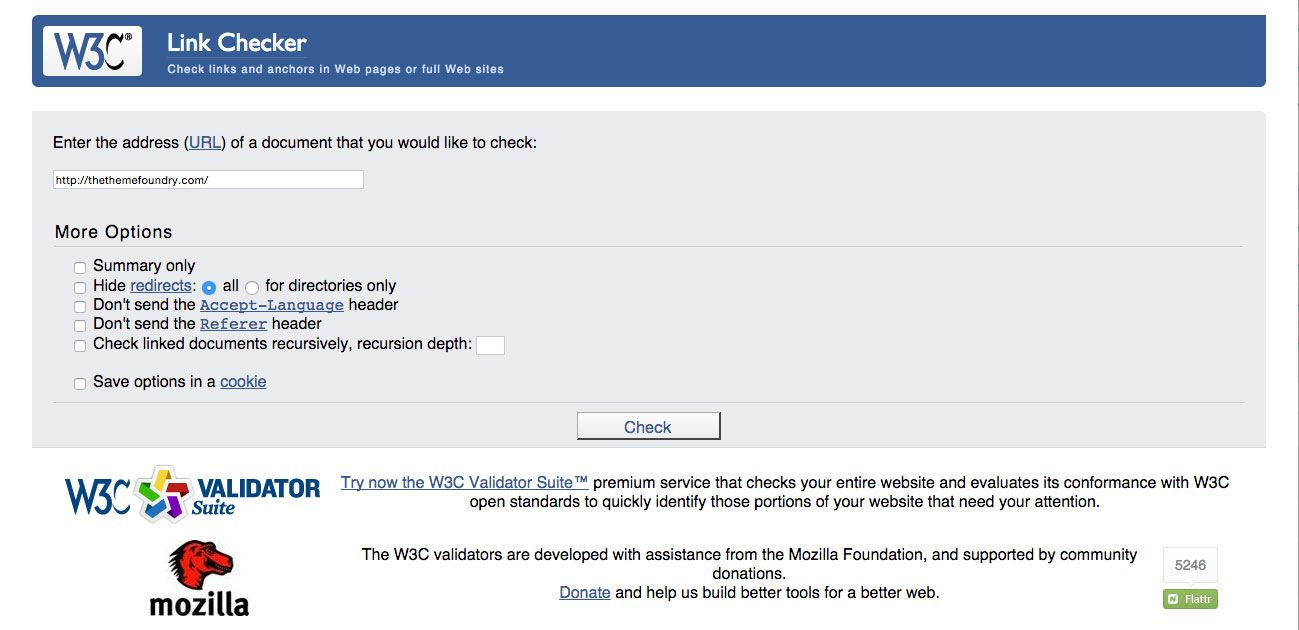1299x630 pixels.
Task: Click the green Flattr button
Action: [x=1190, y=599]
